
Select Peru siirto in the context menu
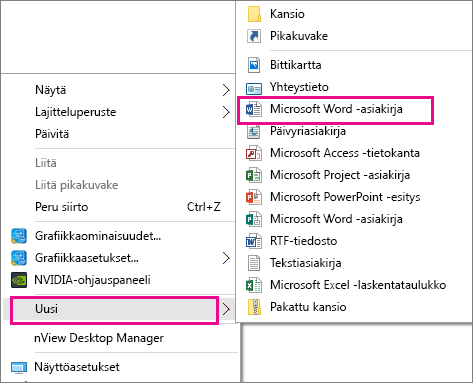62,207
